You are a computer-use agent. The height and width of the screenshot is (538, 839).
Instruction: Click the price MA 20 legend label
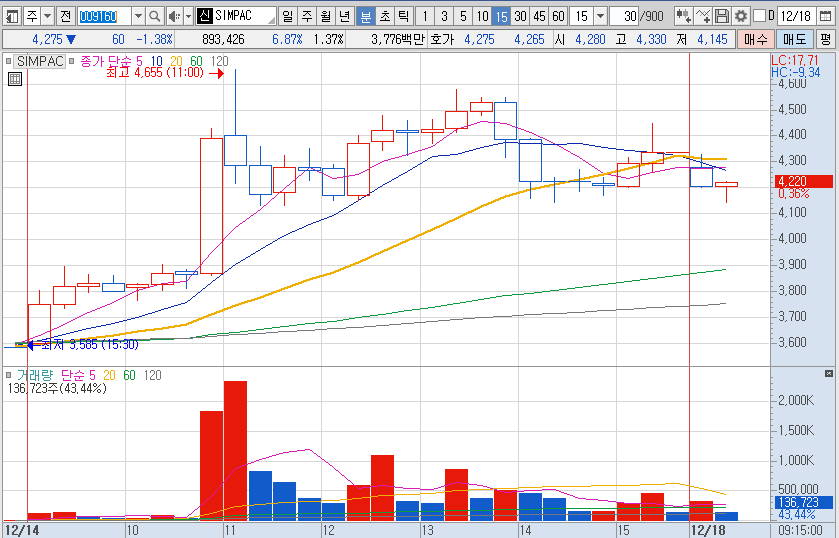(176, 61)
